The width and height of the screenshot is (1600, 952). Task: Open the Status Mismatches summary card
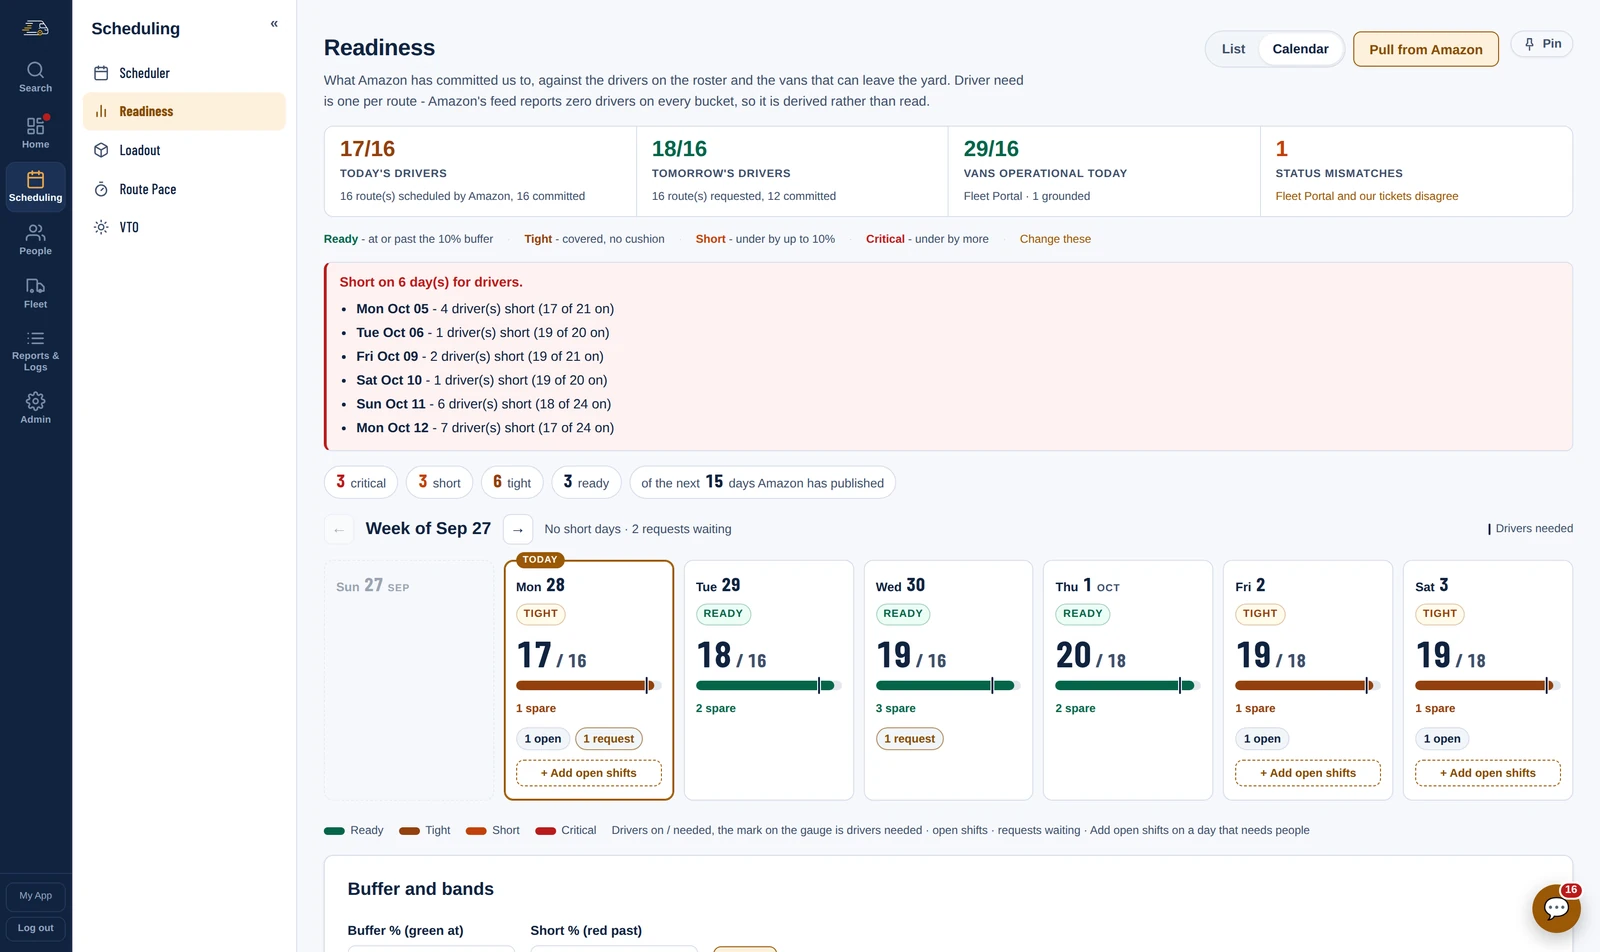coord(1416,171)
